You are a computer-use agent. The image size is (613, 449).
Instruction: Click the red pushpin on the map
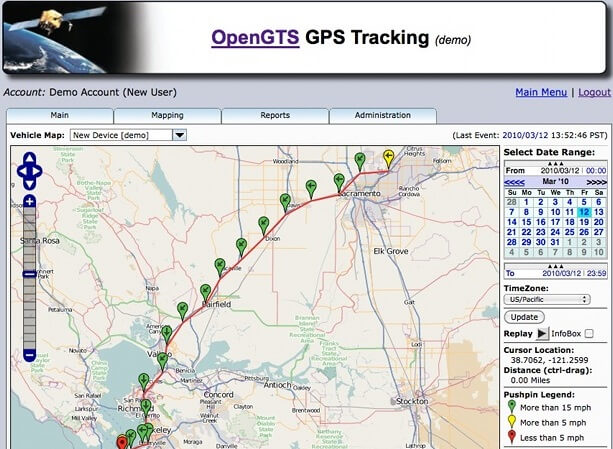[123, 441]
